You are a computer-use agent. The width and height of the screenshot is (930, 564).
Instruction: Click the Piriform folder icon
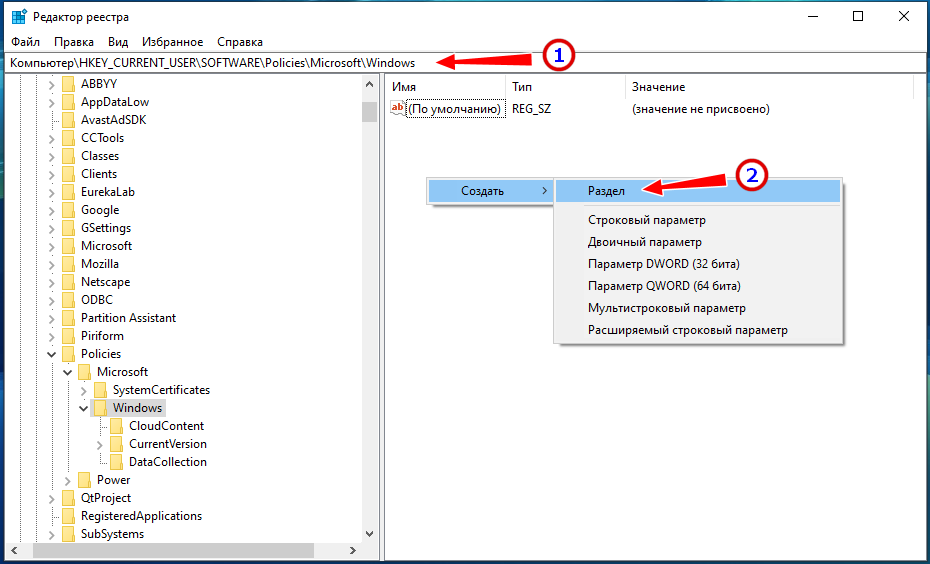68,336
